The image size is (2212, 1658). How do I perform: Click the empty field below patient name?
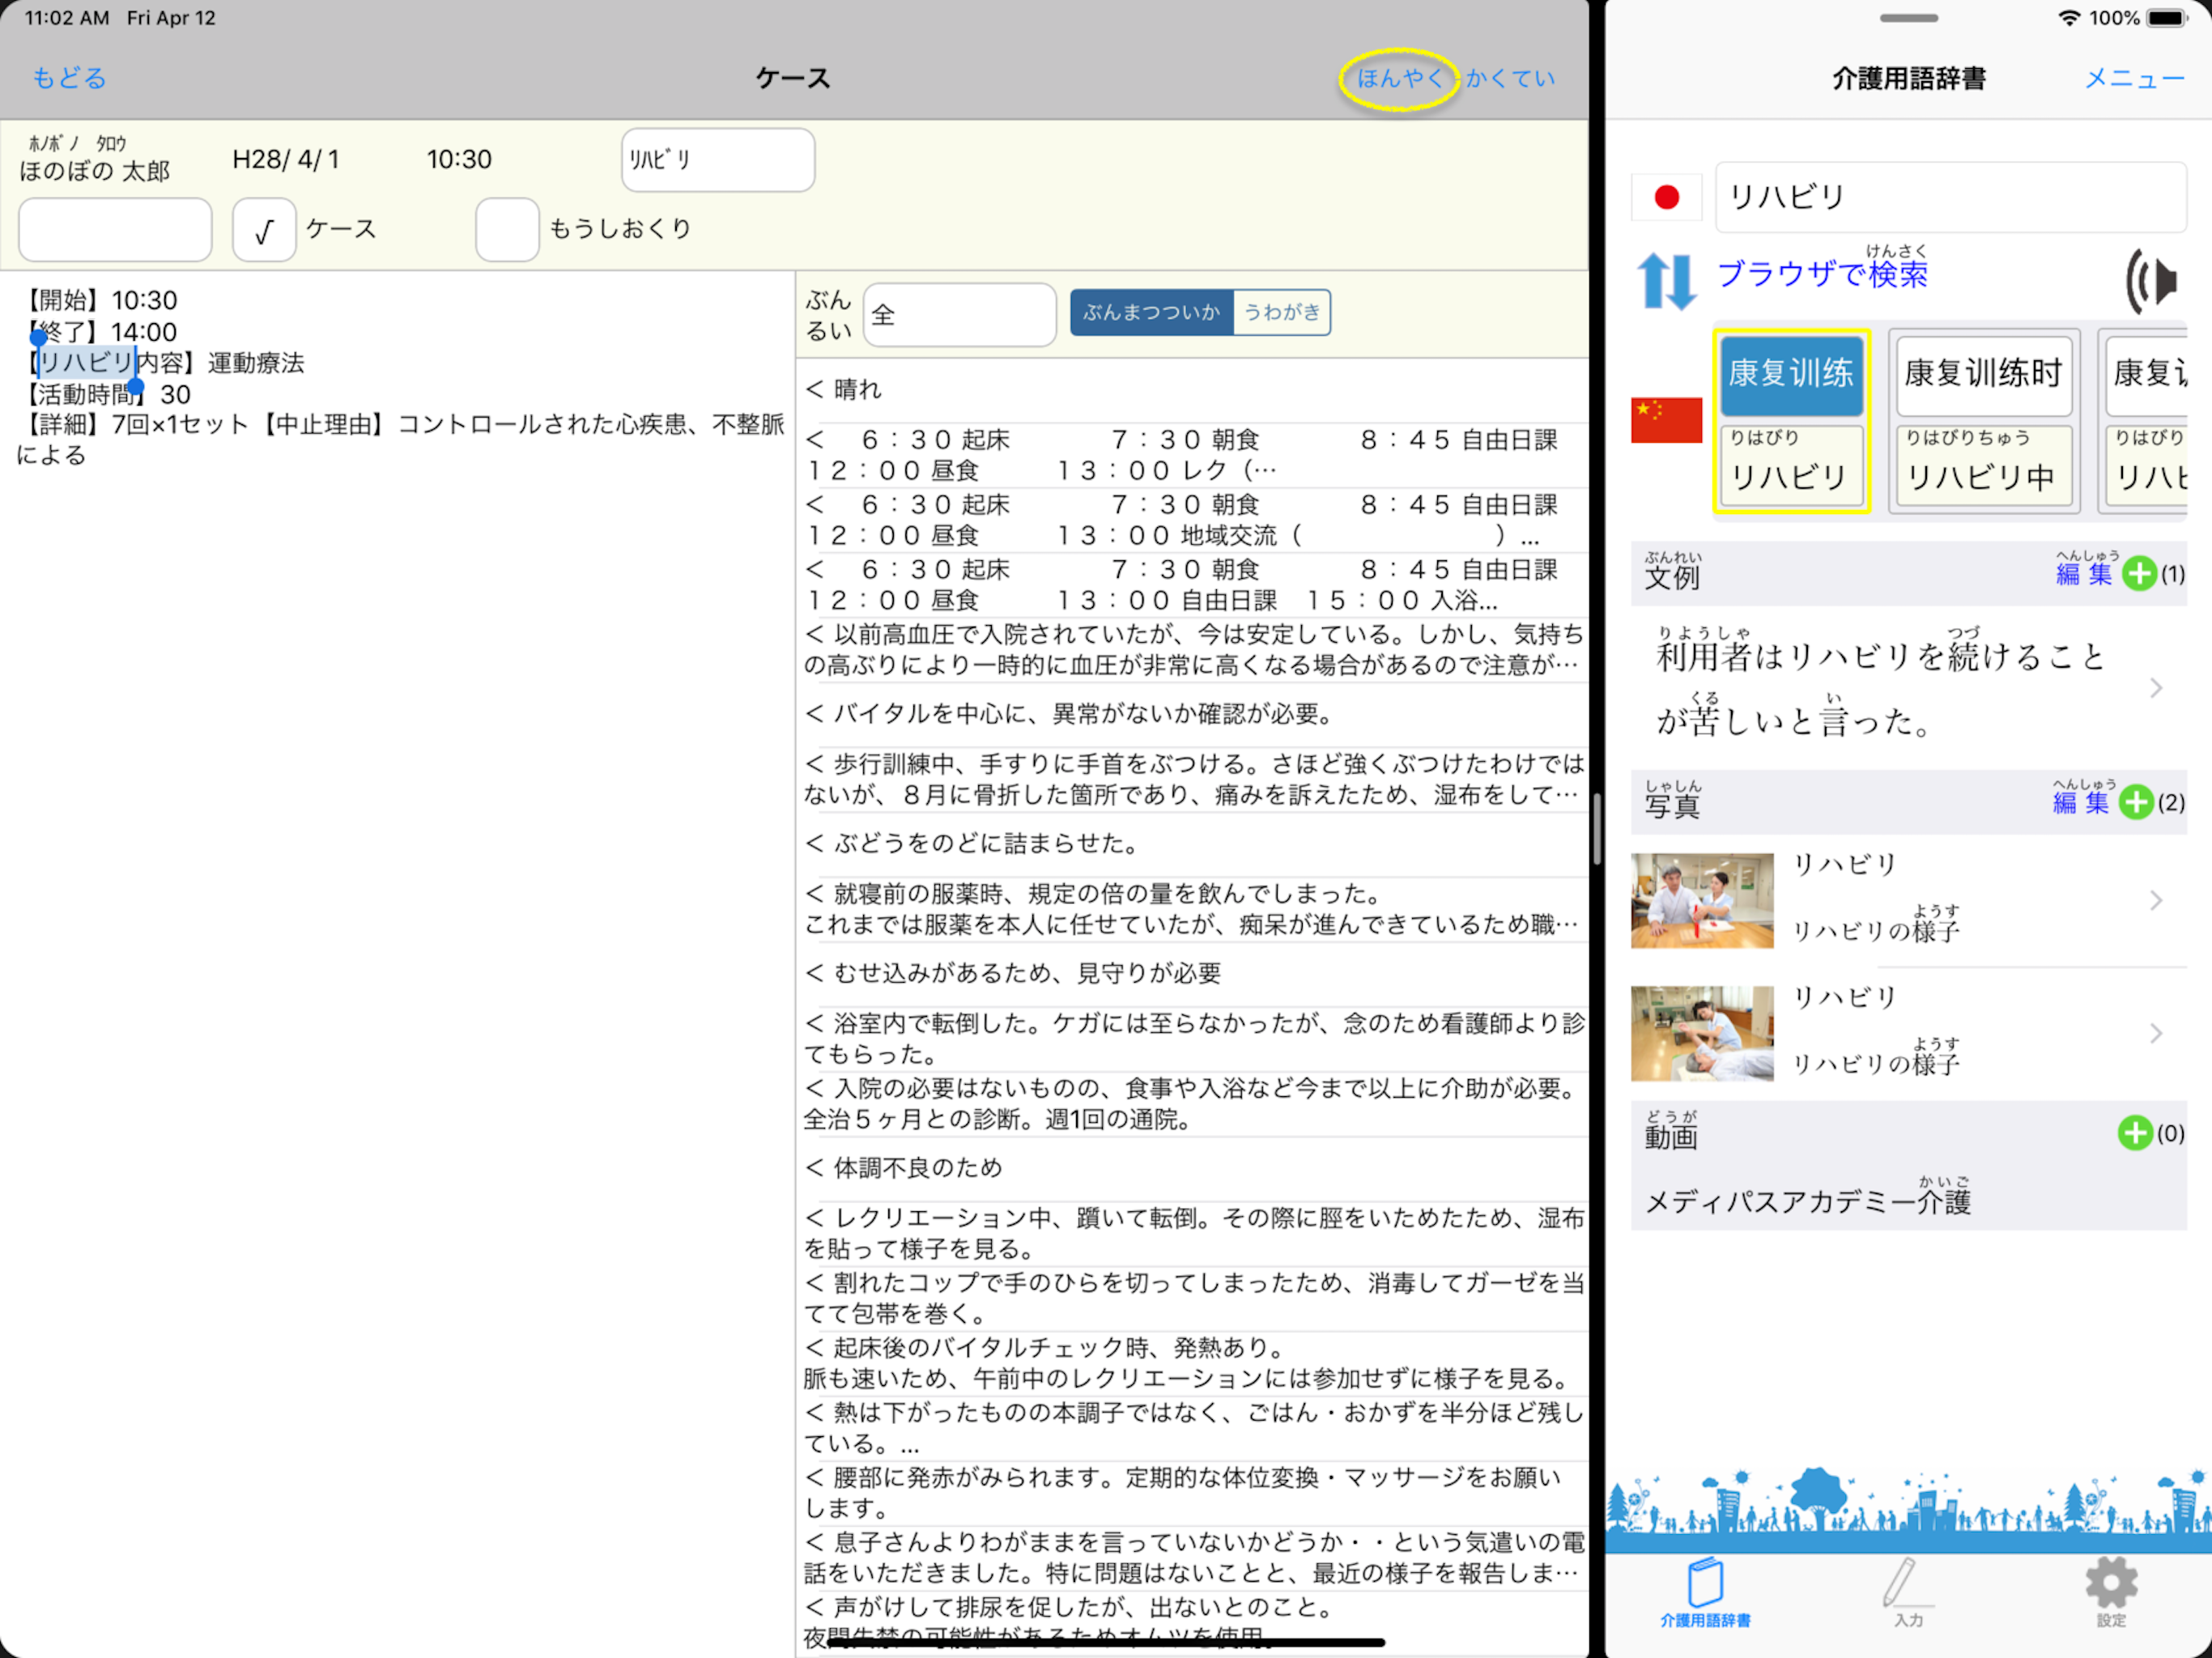115,230
